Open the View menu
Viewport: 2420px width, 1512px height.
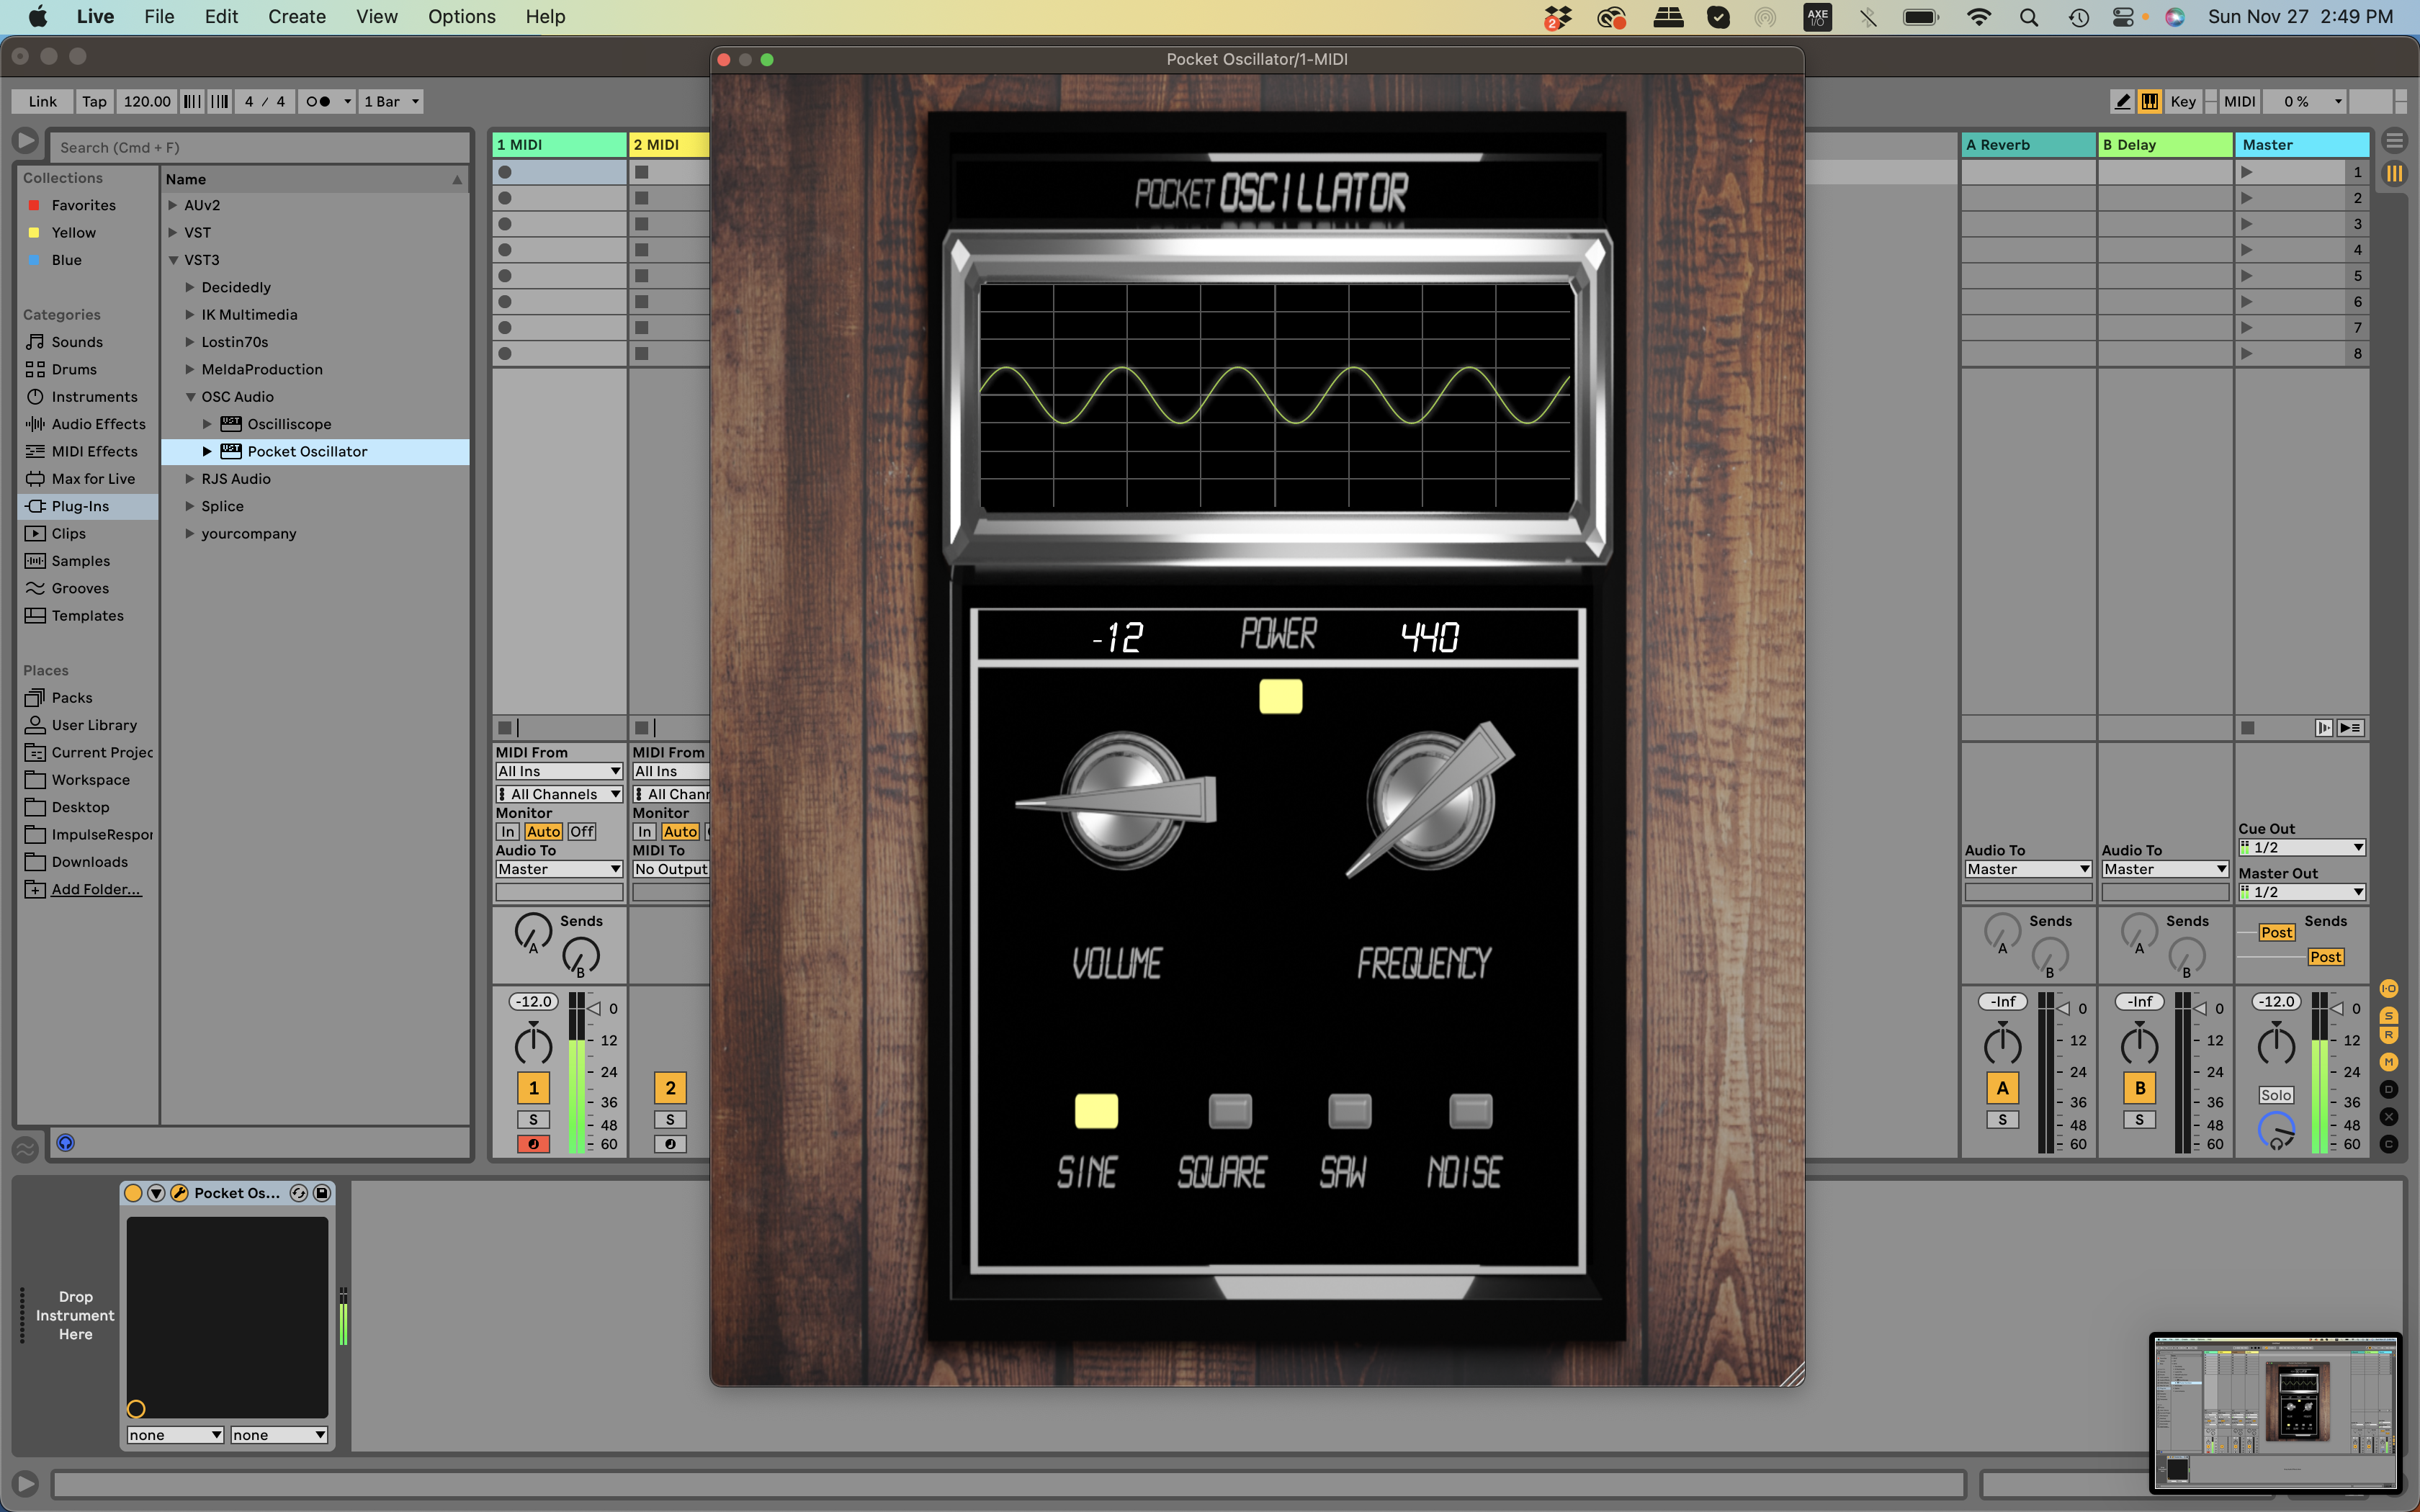tap(377, 16)
